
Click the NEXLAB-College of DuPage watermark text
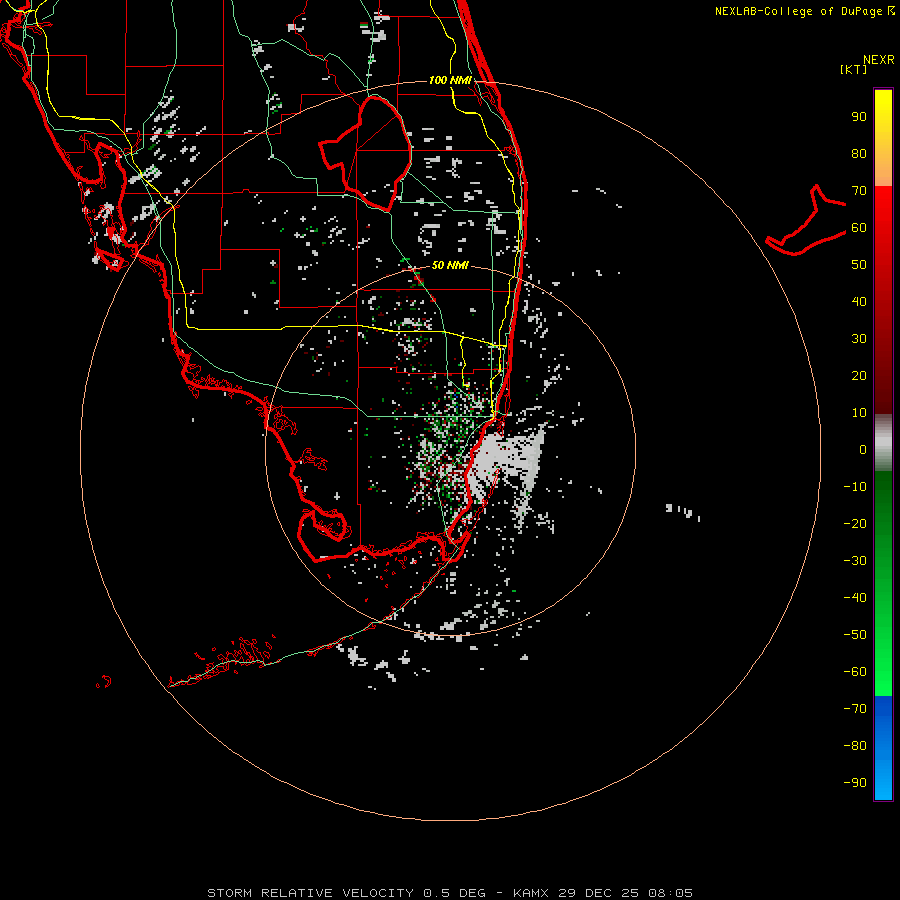804,11
